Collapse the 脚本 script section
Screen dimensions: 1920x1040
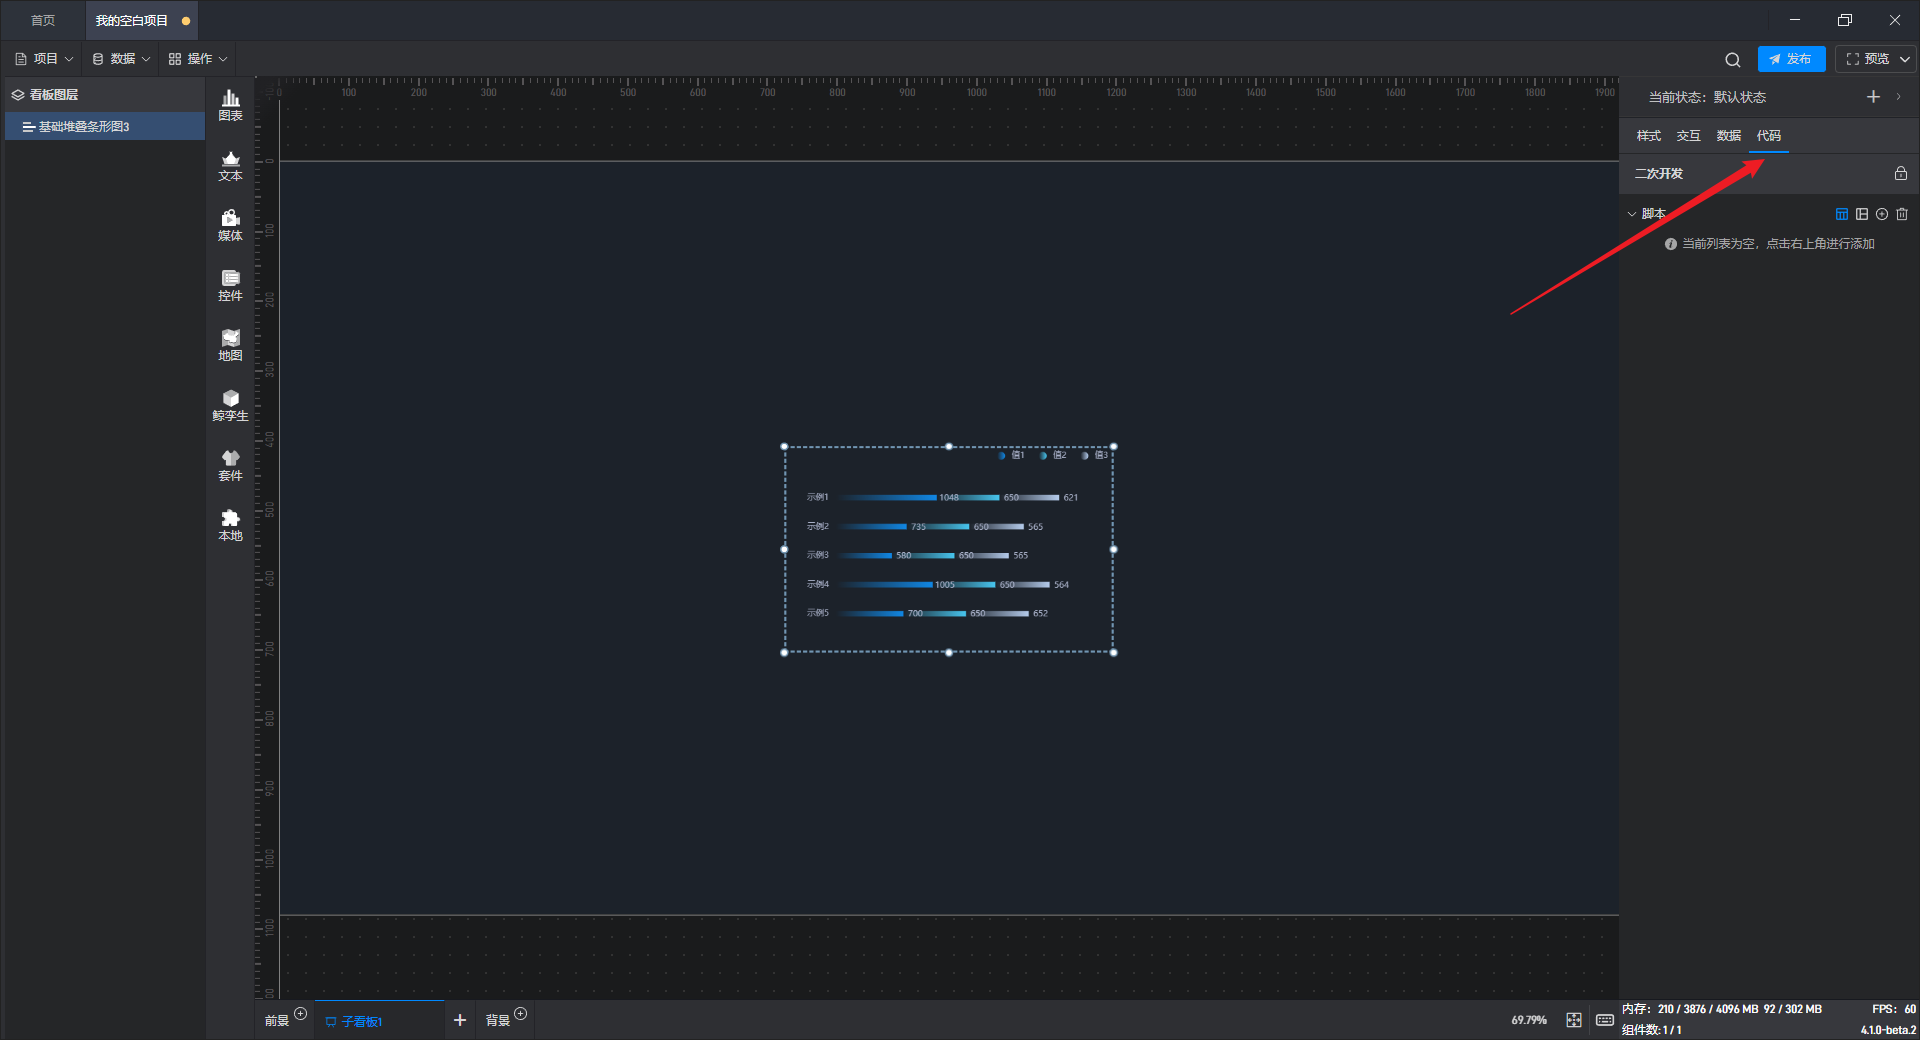point(1632,214)
